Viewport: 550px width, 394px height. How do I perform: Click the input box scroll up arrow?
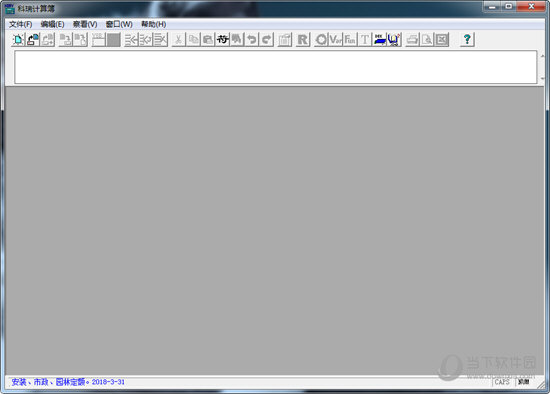click(x=542, y=56)
